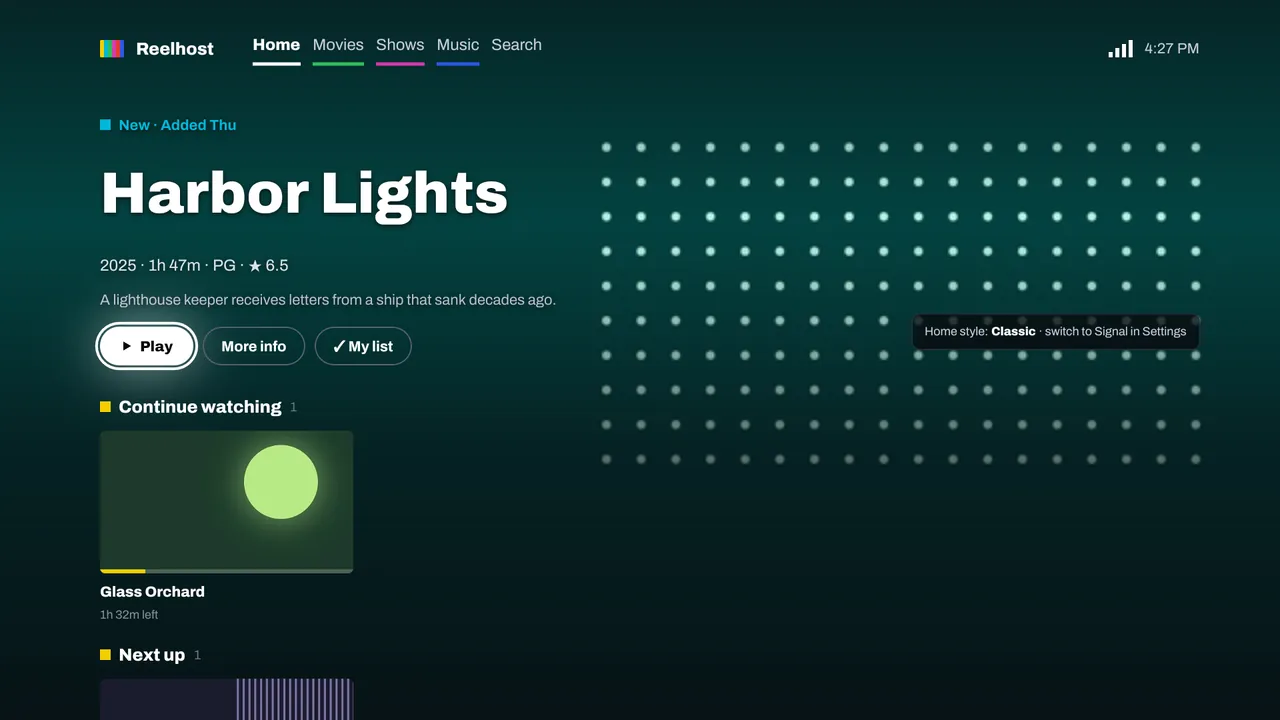
Task: Click the Glass Orchard progress bar
Action: [x=227, y=571]
